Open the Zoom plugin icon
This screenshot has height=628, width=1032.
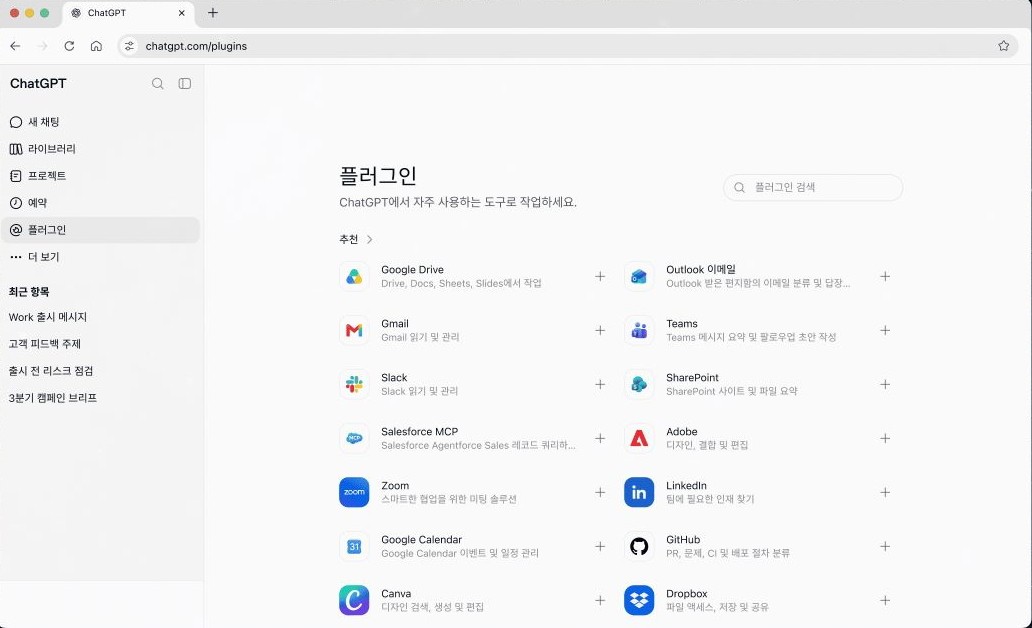click(354, 492)
